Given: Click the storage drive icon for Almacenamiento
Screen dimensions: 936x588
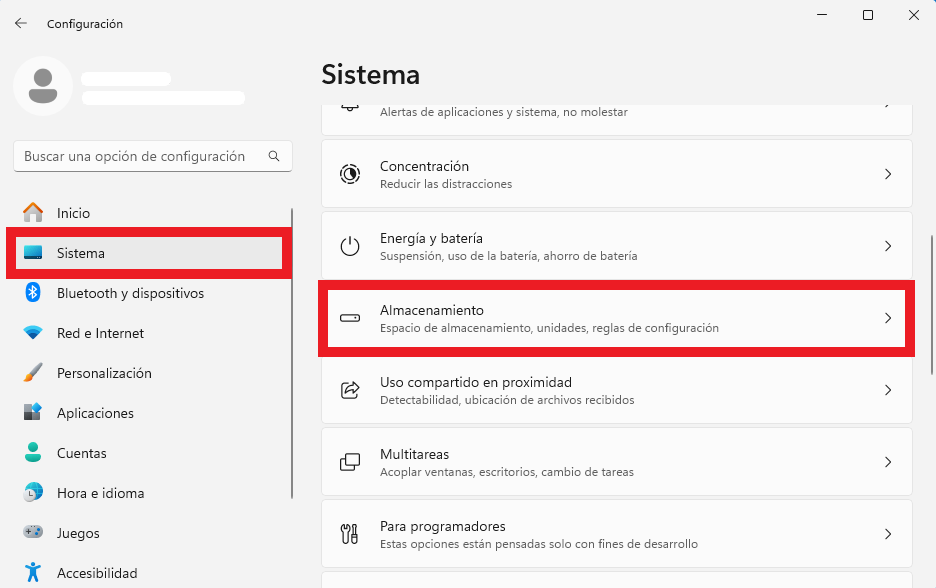Looking at the screenshot, I should pos(350,318).
